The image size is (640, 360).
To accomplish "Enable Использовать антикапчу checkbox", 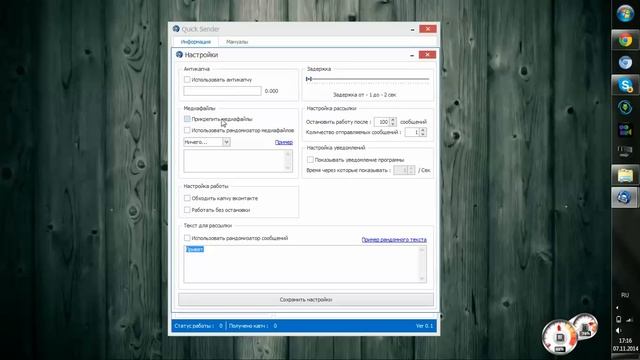I will click(x=187, y=80).
